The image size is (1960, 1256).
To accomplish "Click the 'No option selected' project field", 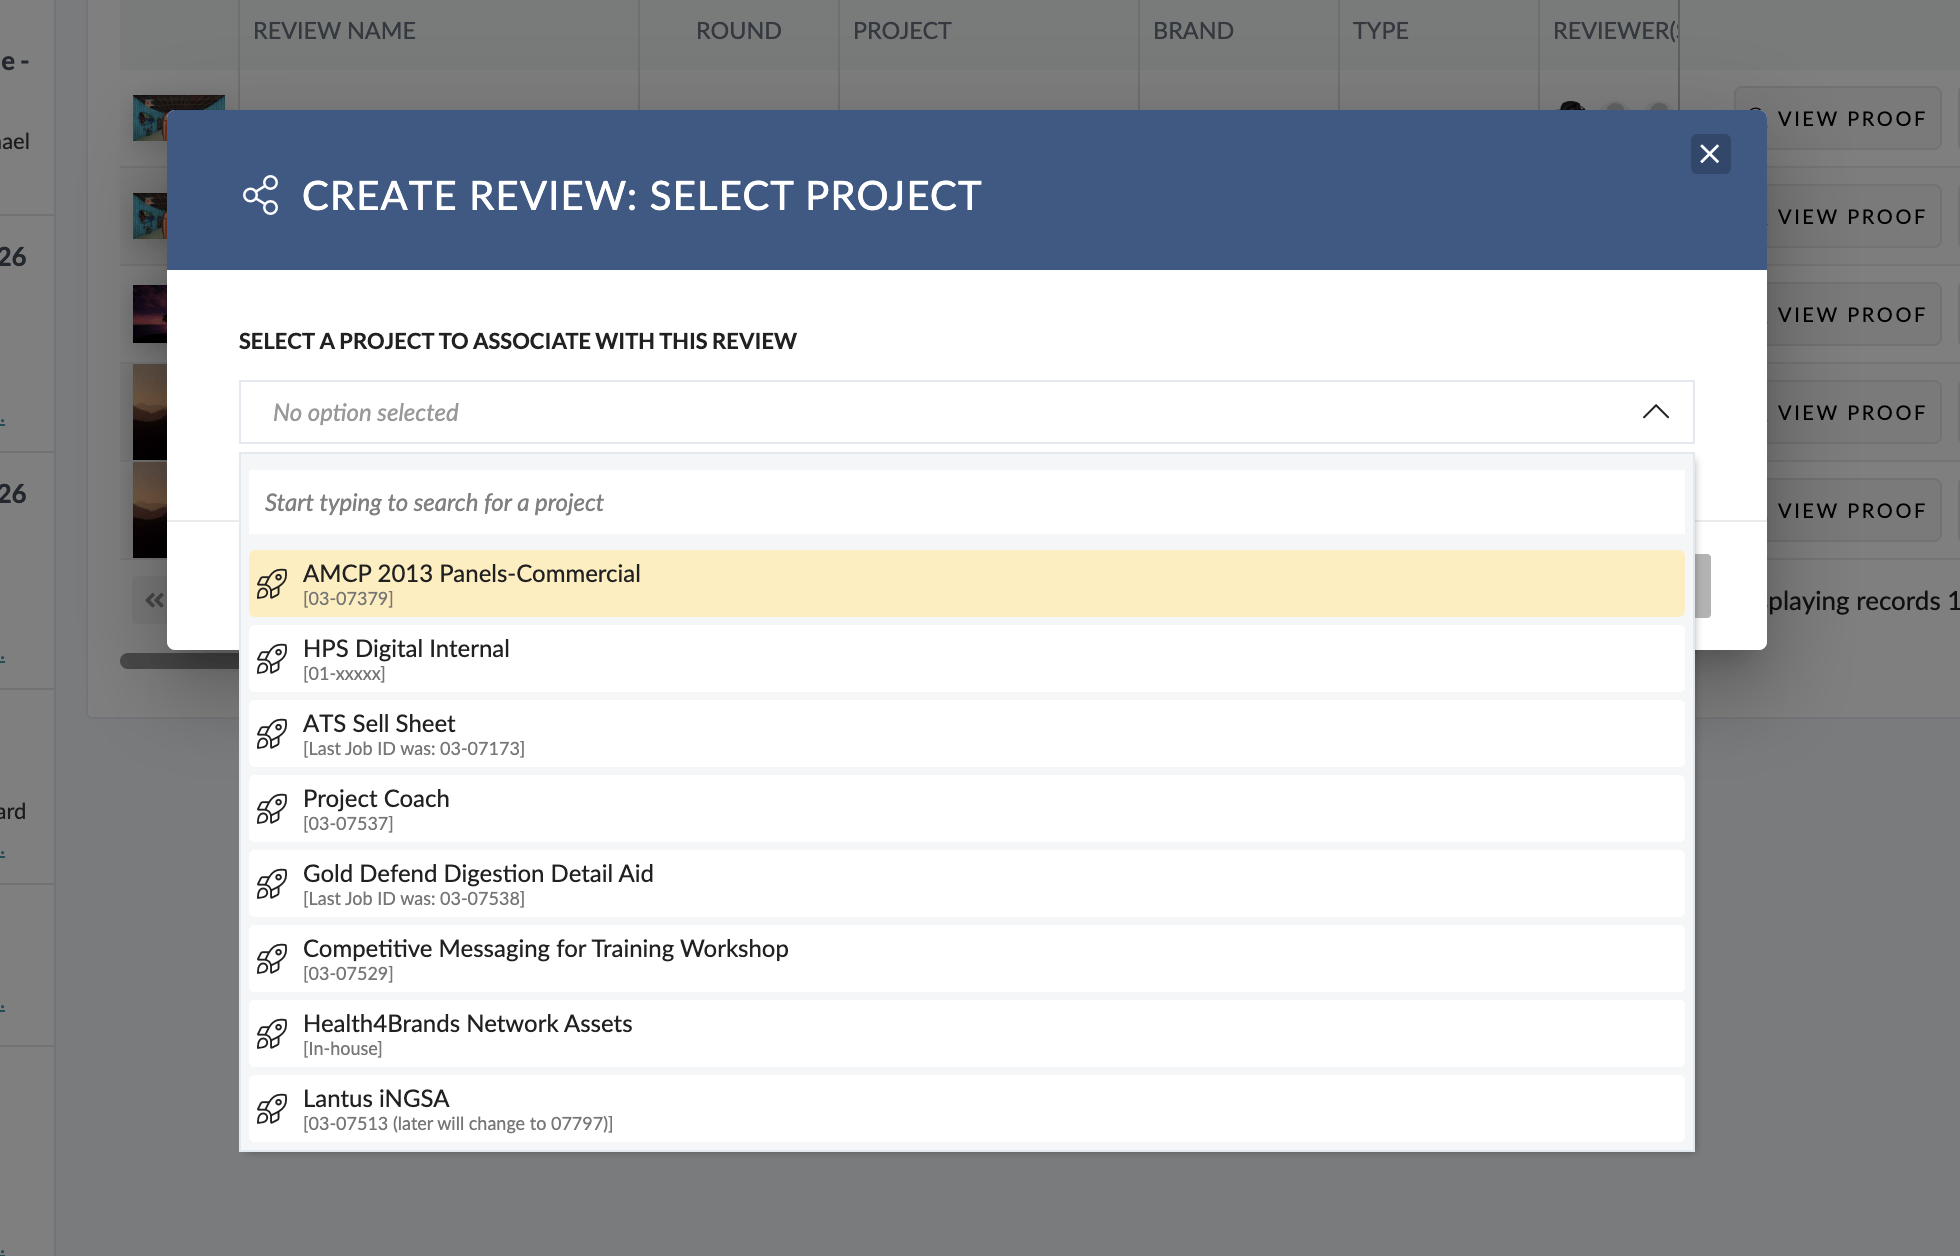I will (x=965, y=412).
